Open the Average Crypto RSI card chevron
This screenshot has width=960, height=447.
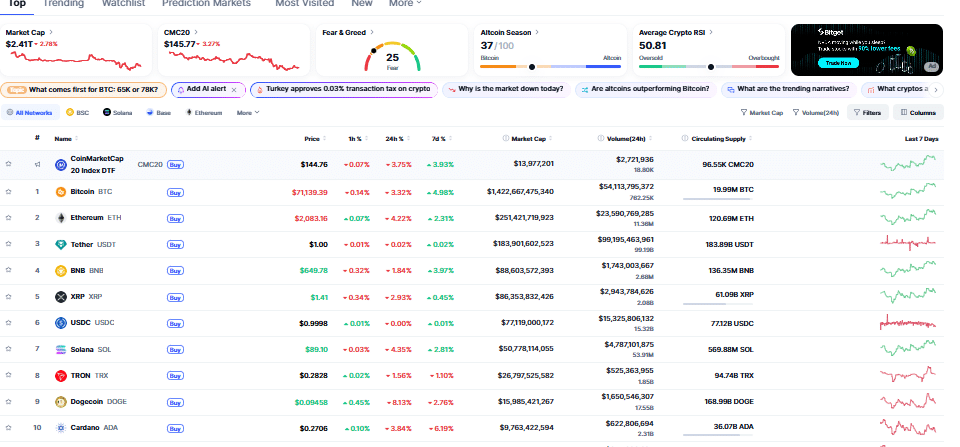tap(711, 32)
